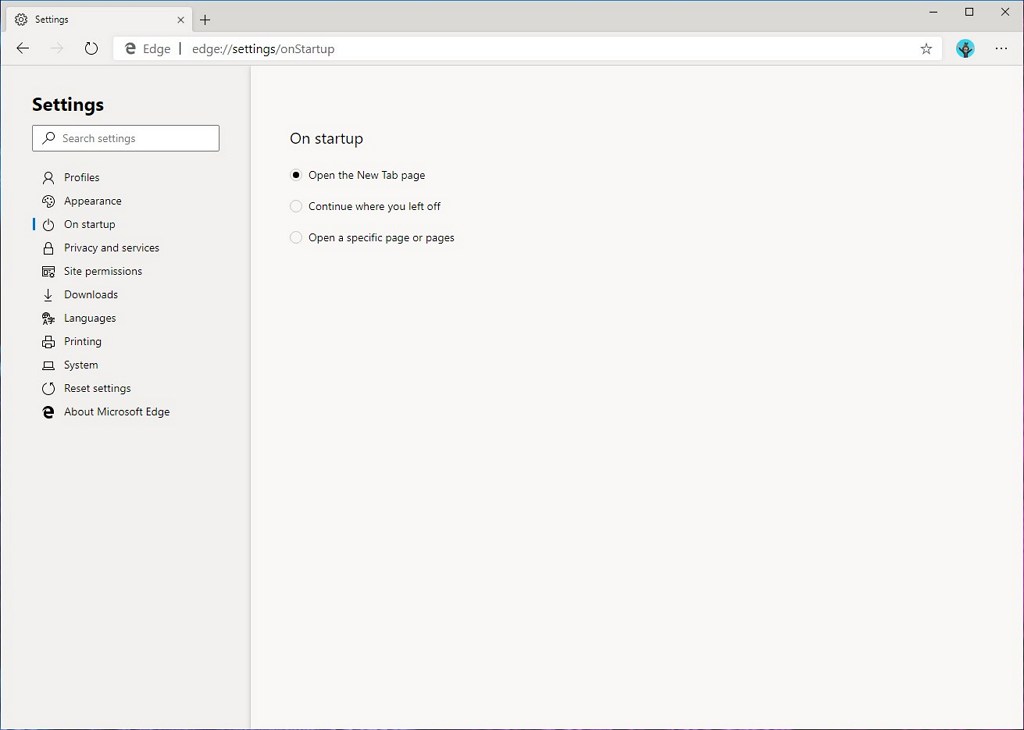1024x730 pixels.
Task: Close the Edge window
Action: click(1005, 12)
